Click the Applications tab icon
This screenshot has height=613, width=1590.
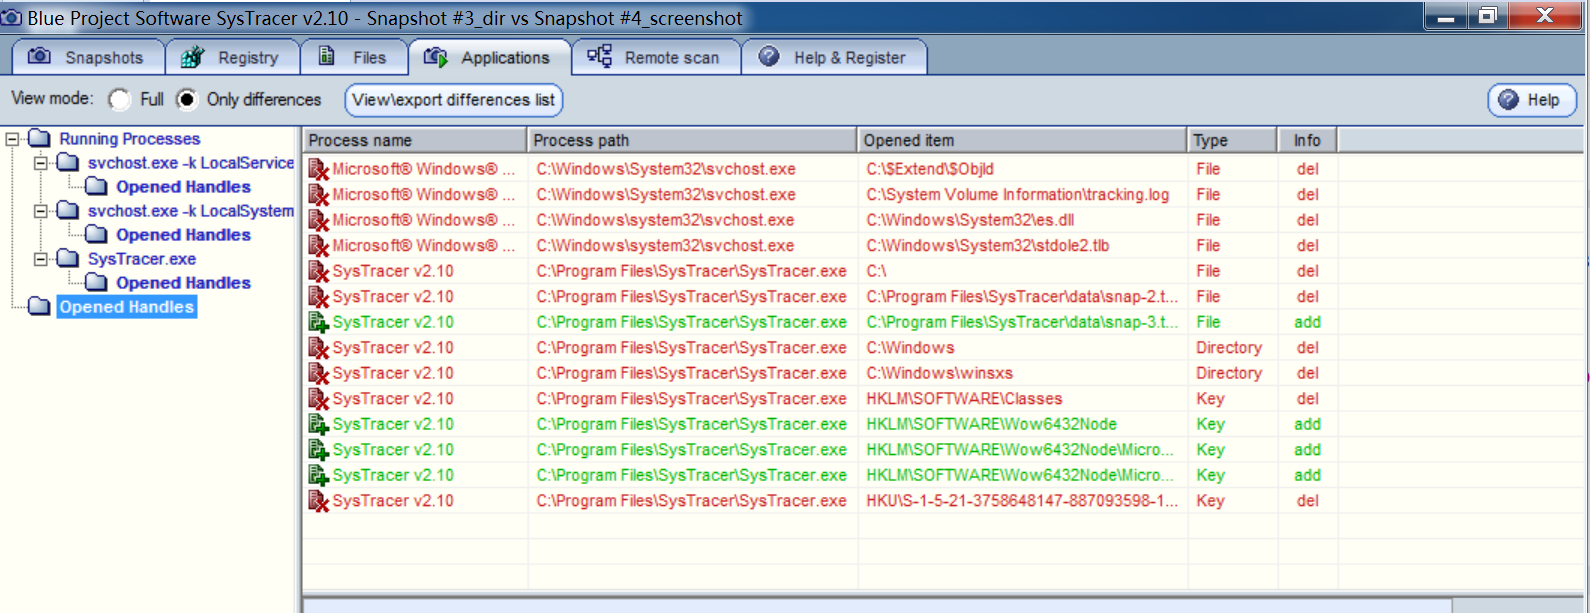tap(435, 57)
